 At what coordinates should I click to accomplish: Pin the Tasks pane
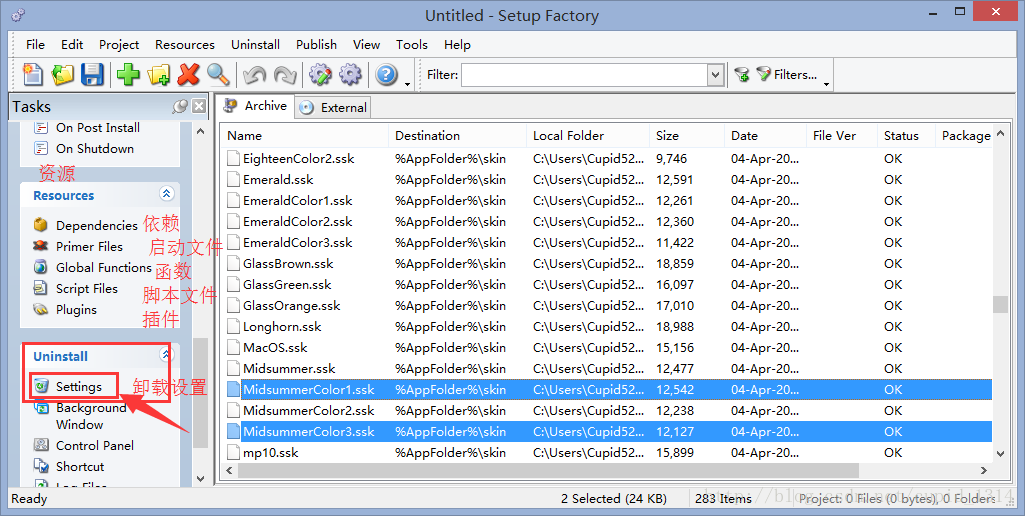tap(180, 107)
